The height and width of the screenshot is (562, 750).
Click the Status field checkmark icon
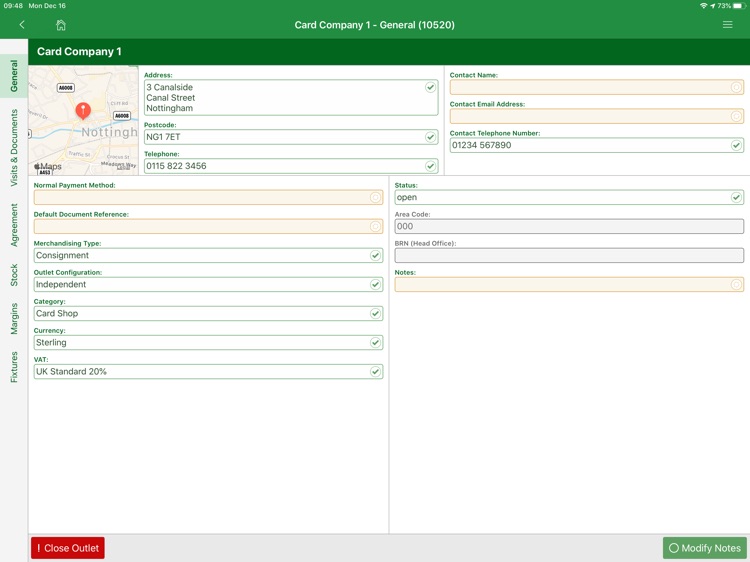[x=737, y=198]
